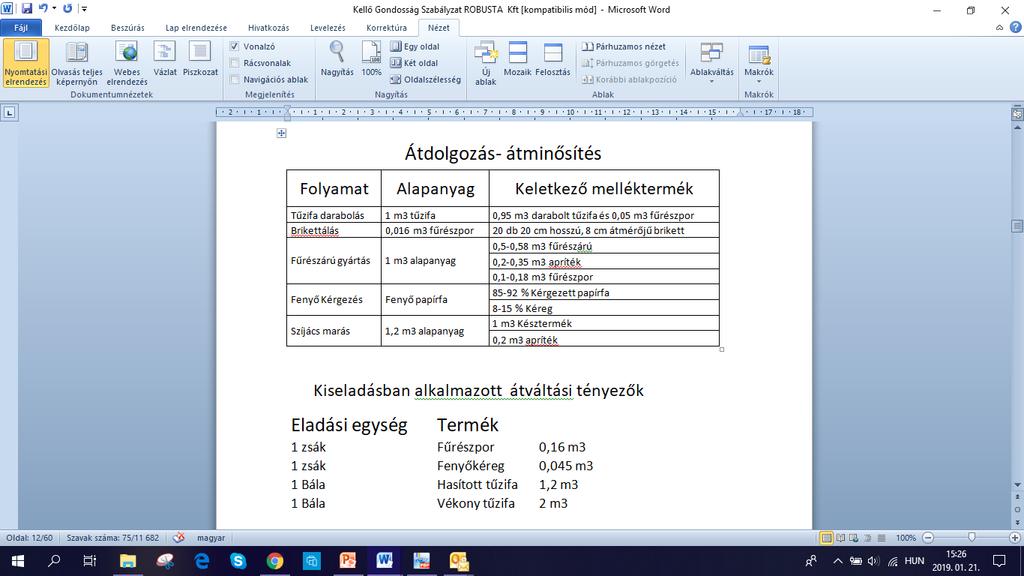Viewport: 1024px width, 576px height.
Task: Choose the Egy oldal zoom option
Action: click(x=415, y=47)
